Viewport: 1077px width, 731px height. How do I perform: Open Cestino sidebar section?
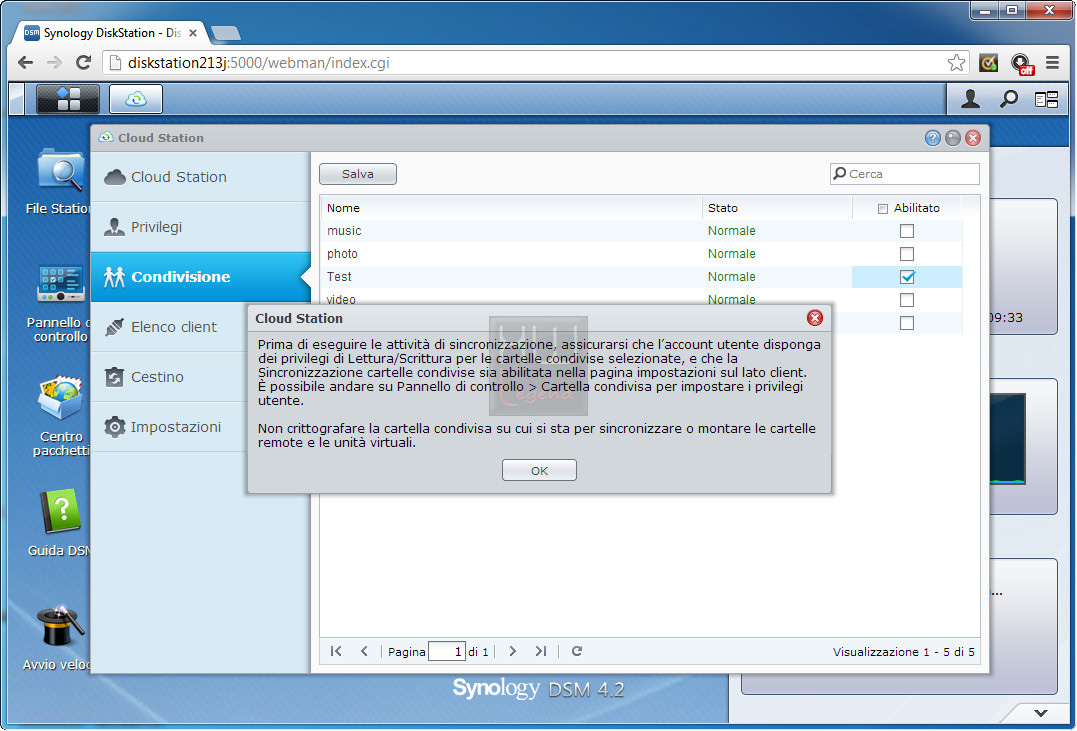(169, 377)
